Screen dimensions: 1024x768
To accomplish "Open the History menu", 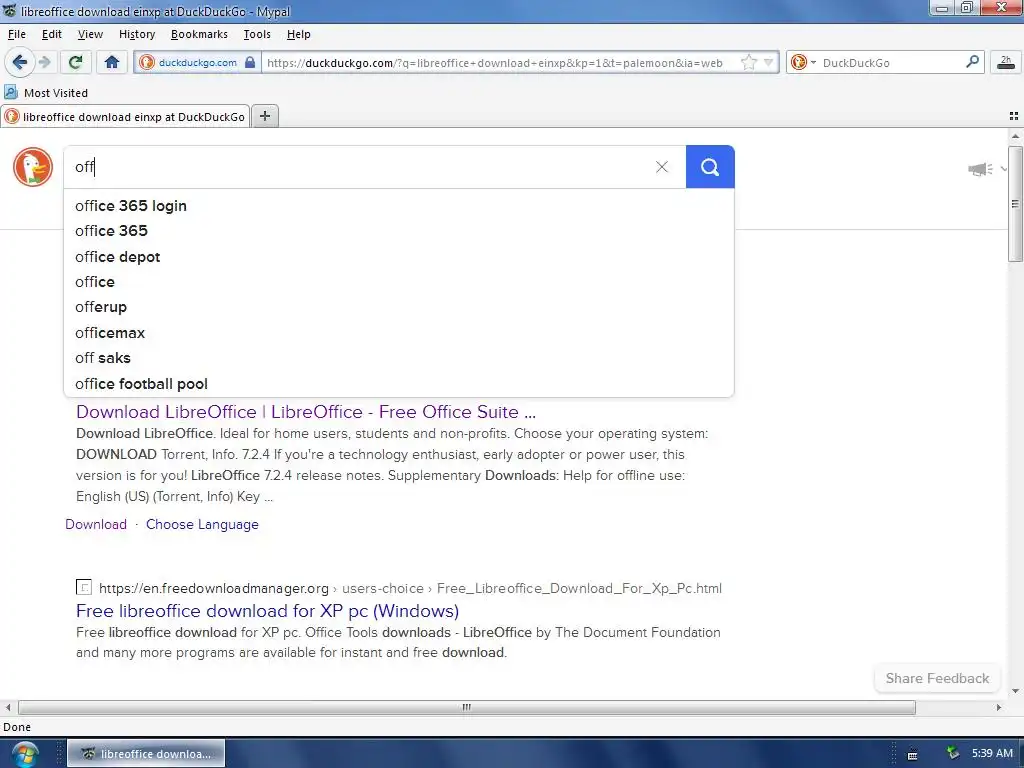I will pos(136,34).
